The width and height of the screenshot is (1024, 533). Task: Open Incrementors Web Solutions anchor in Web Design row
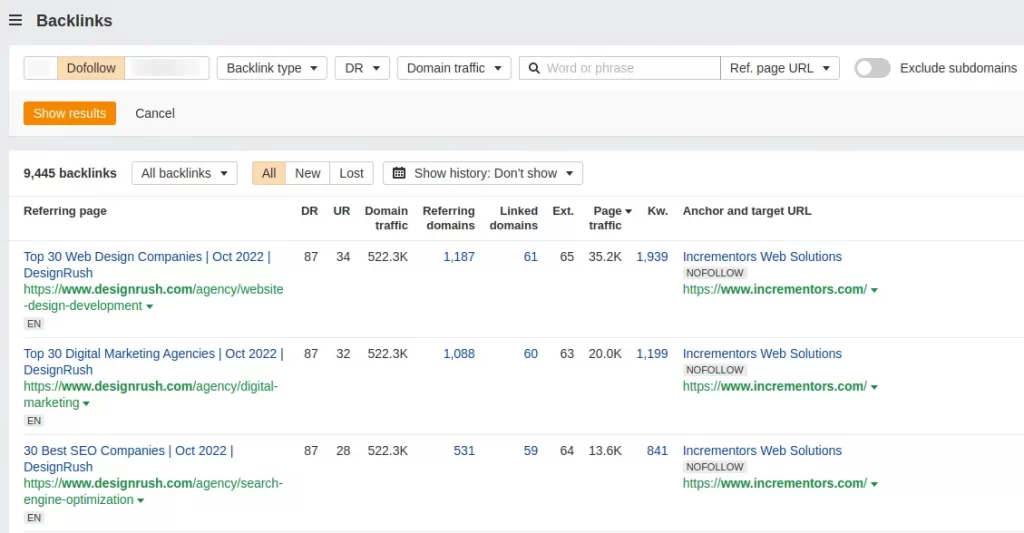(762, 257)
